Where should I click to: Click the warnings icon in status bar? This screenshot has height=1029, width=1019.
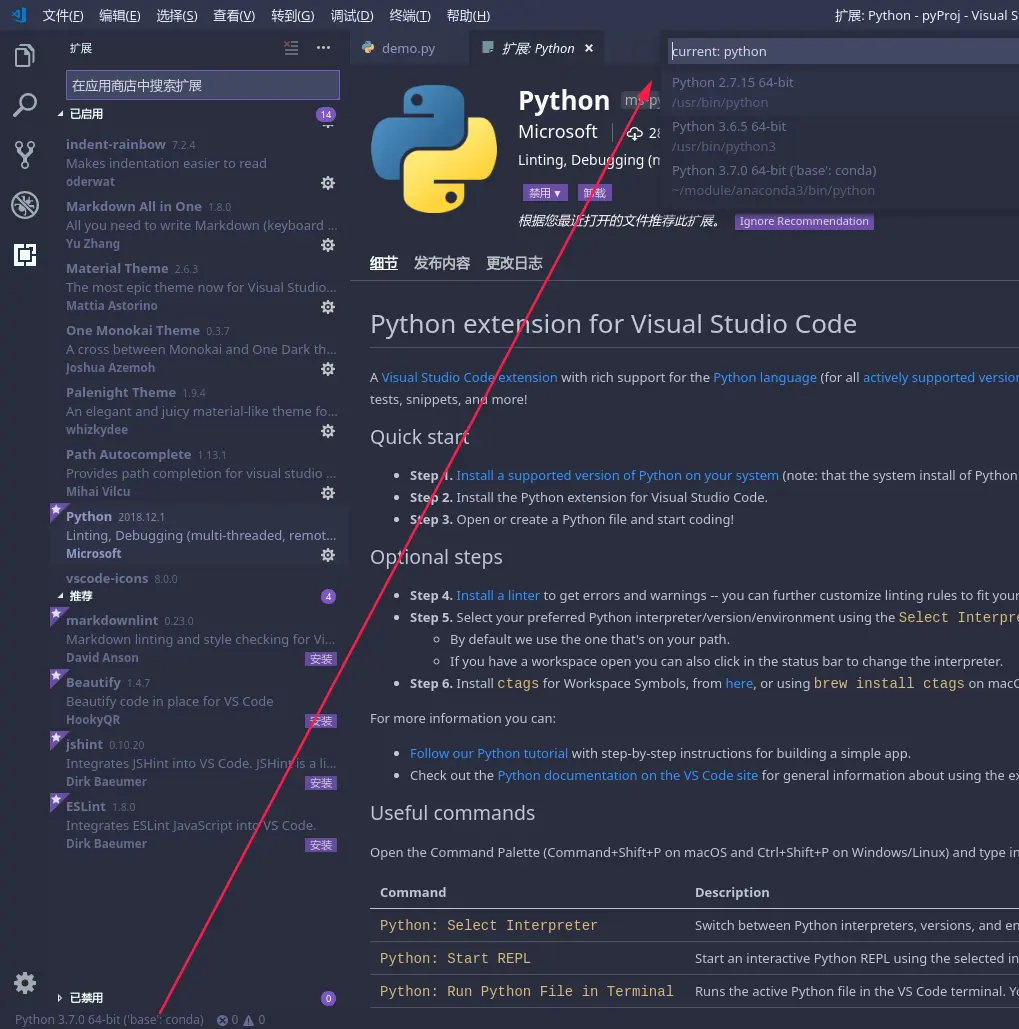pos(248,1020)
